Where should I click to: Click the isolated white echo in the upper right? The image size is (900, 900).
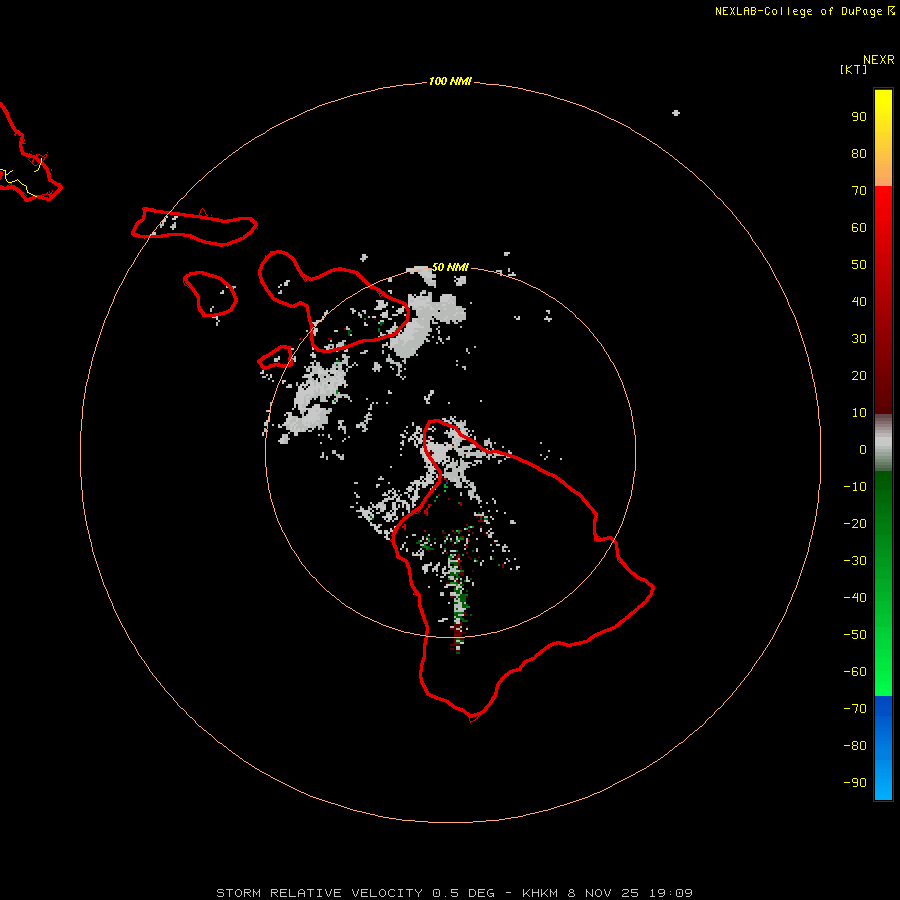pyautogui.click(x=676, y=112)
